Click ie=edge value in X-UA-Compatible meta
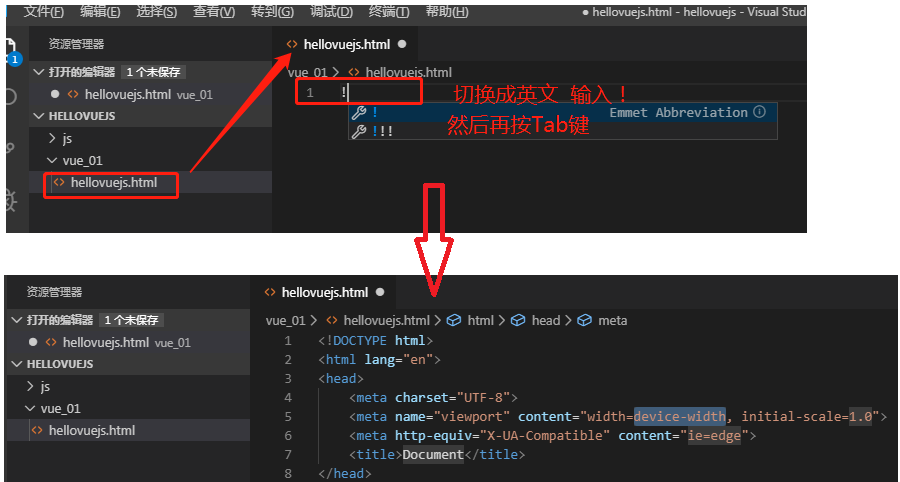This screenshot has width=900, height=482. tap(714, 436)
